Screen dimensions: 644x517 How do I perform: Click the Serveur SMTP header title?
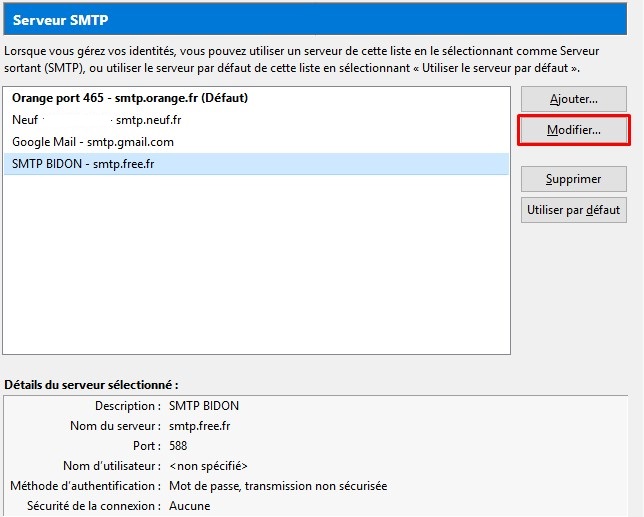click(x=60, y=20)
